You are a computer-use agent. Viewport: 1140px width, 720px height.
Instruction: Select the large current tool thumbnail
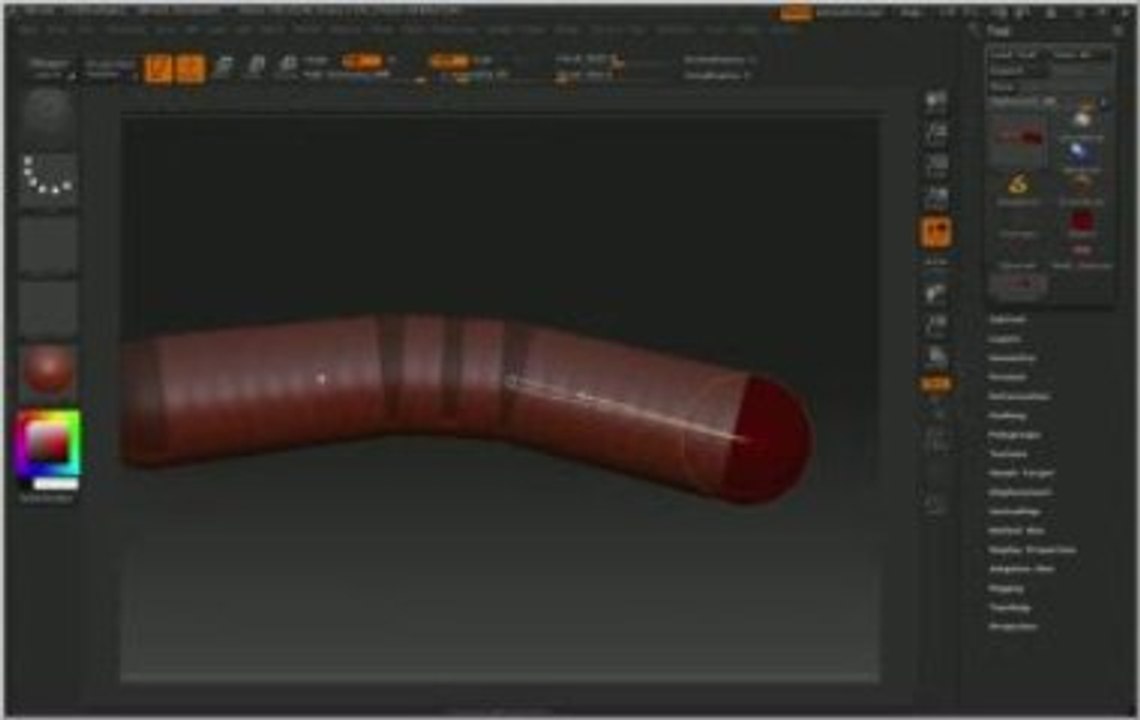coord(1019,138)
